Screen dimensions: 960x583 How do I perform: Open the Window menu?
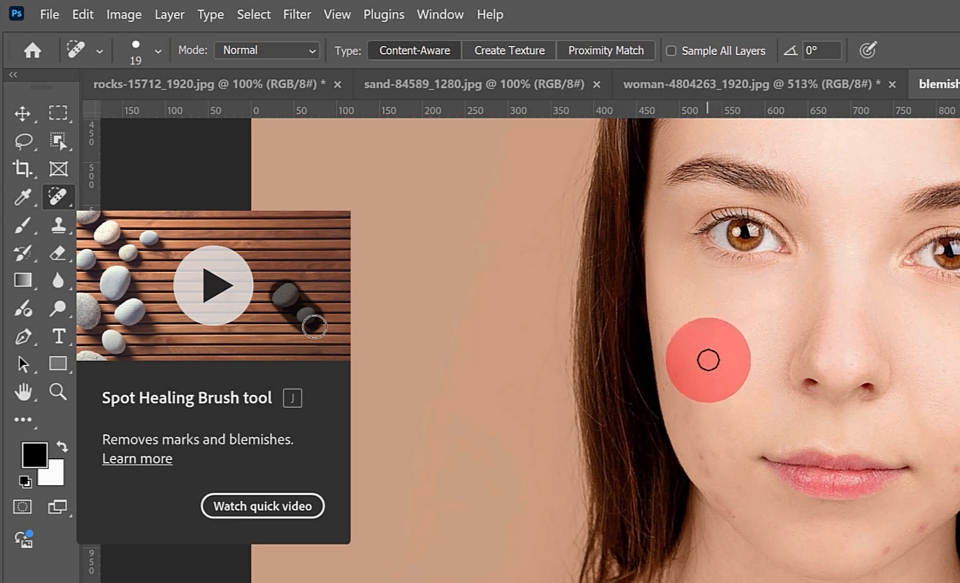[440, 14]
